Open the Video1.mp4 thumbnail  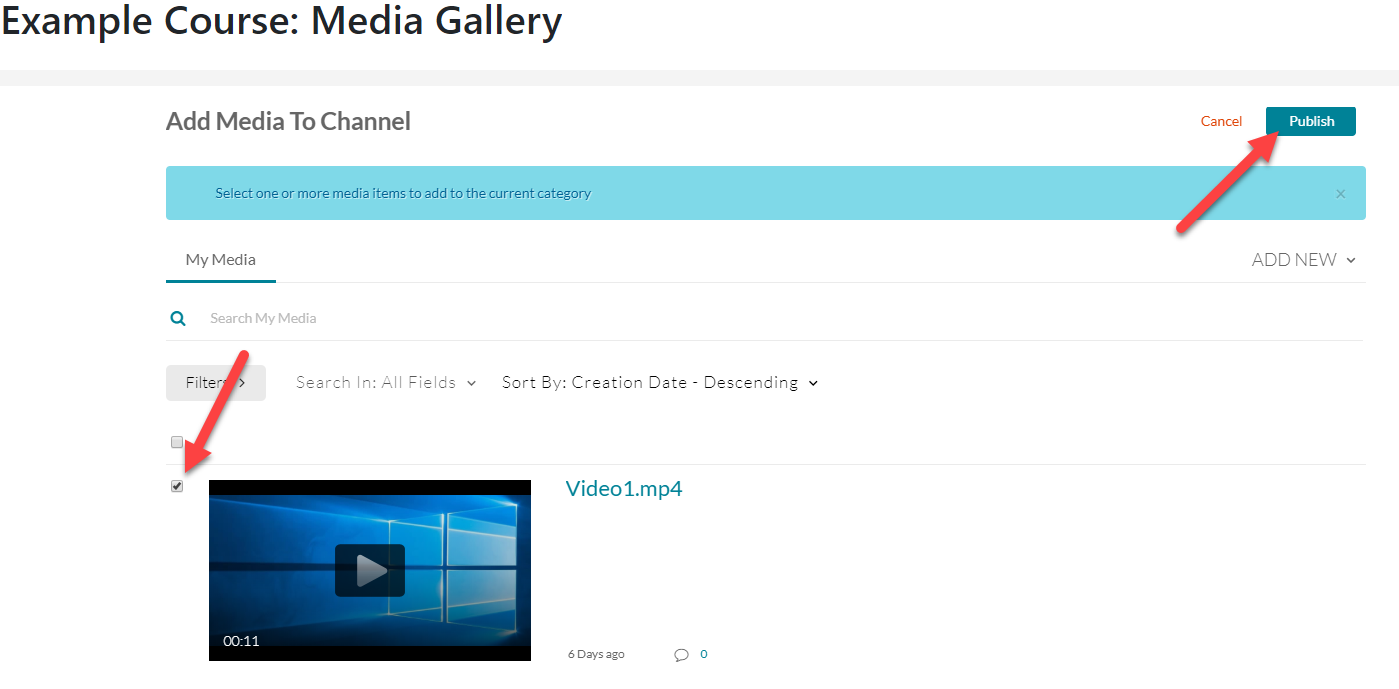370,570
